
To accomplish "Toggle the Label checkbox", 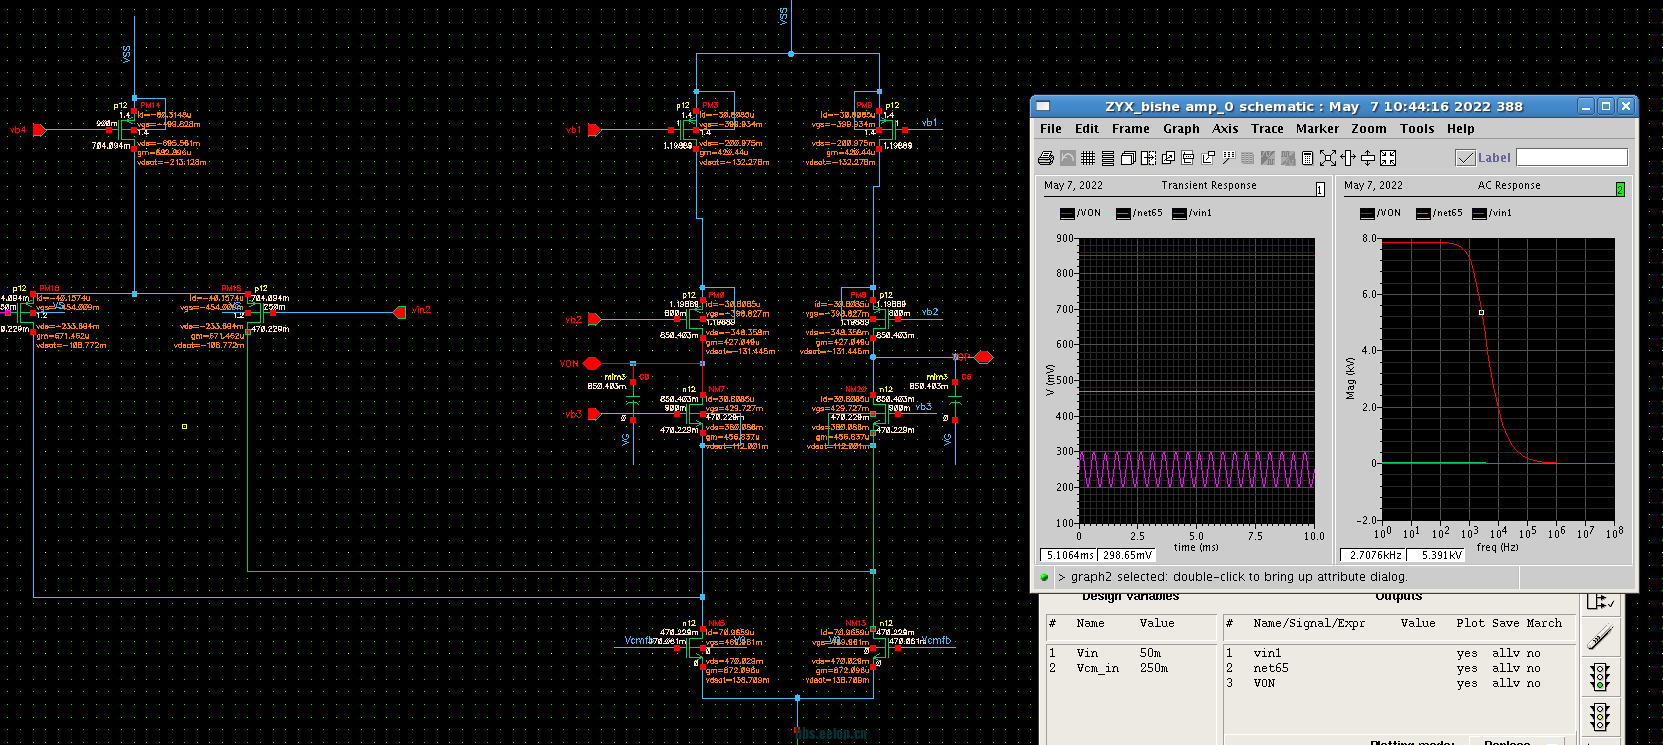I will pos(1465,158).
